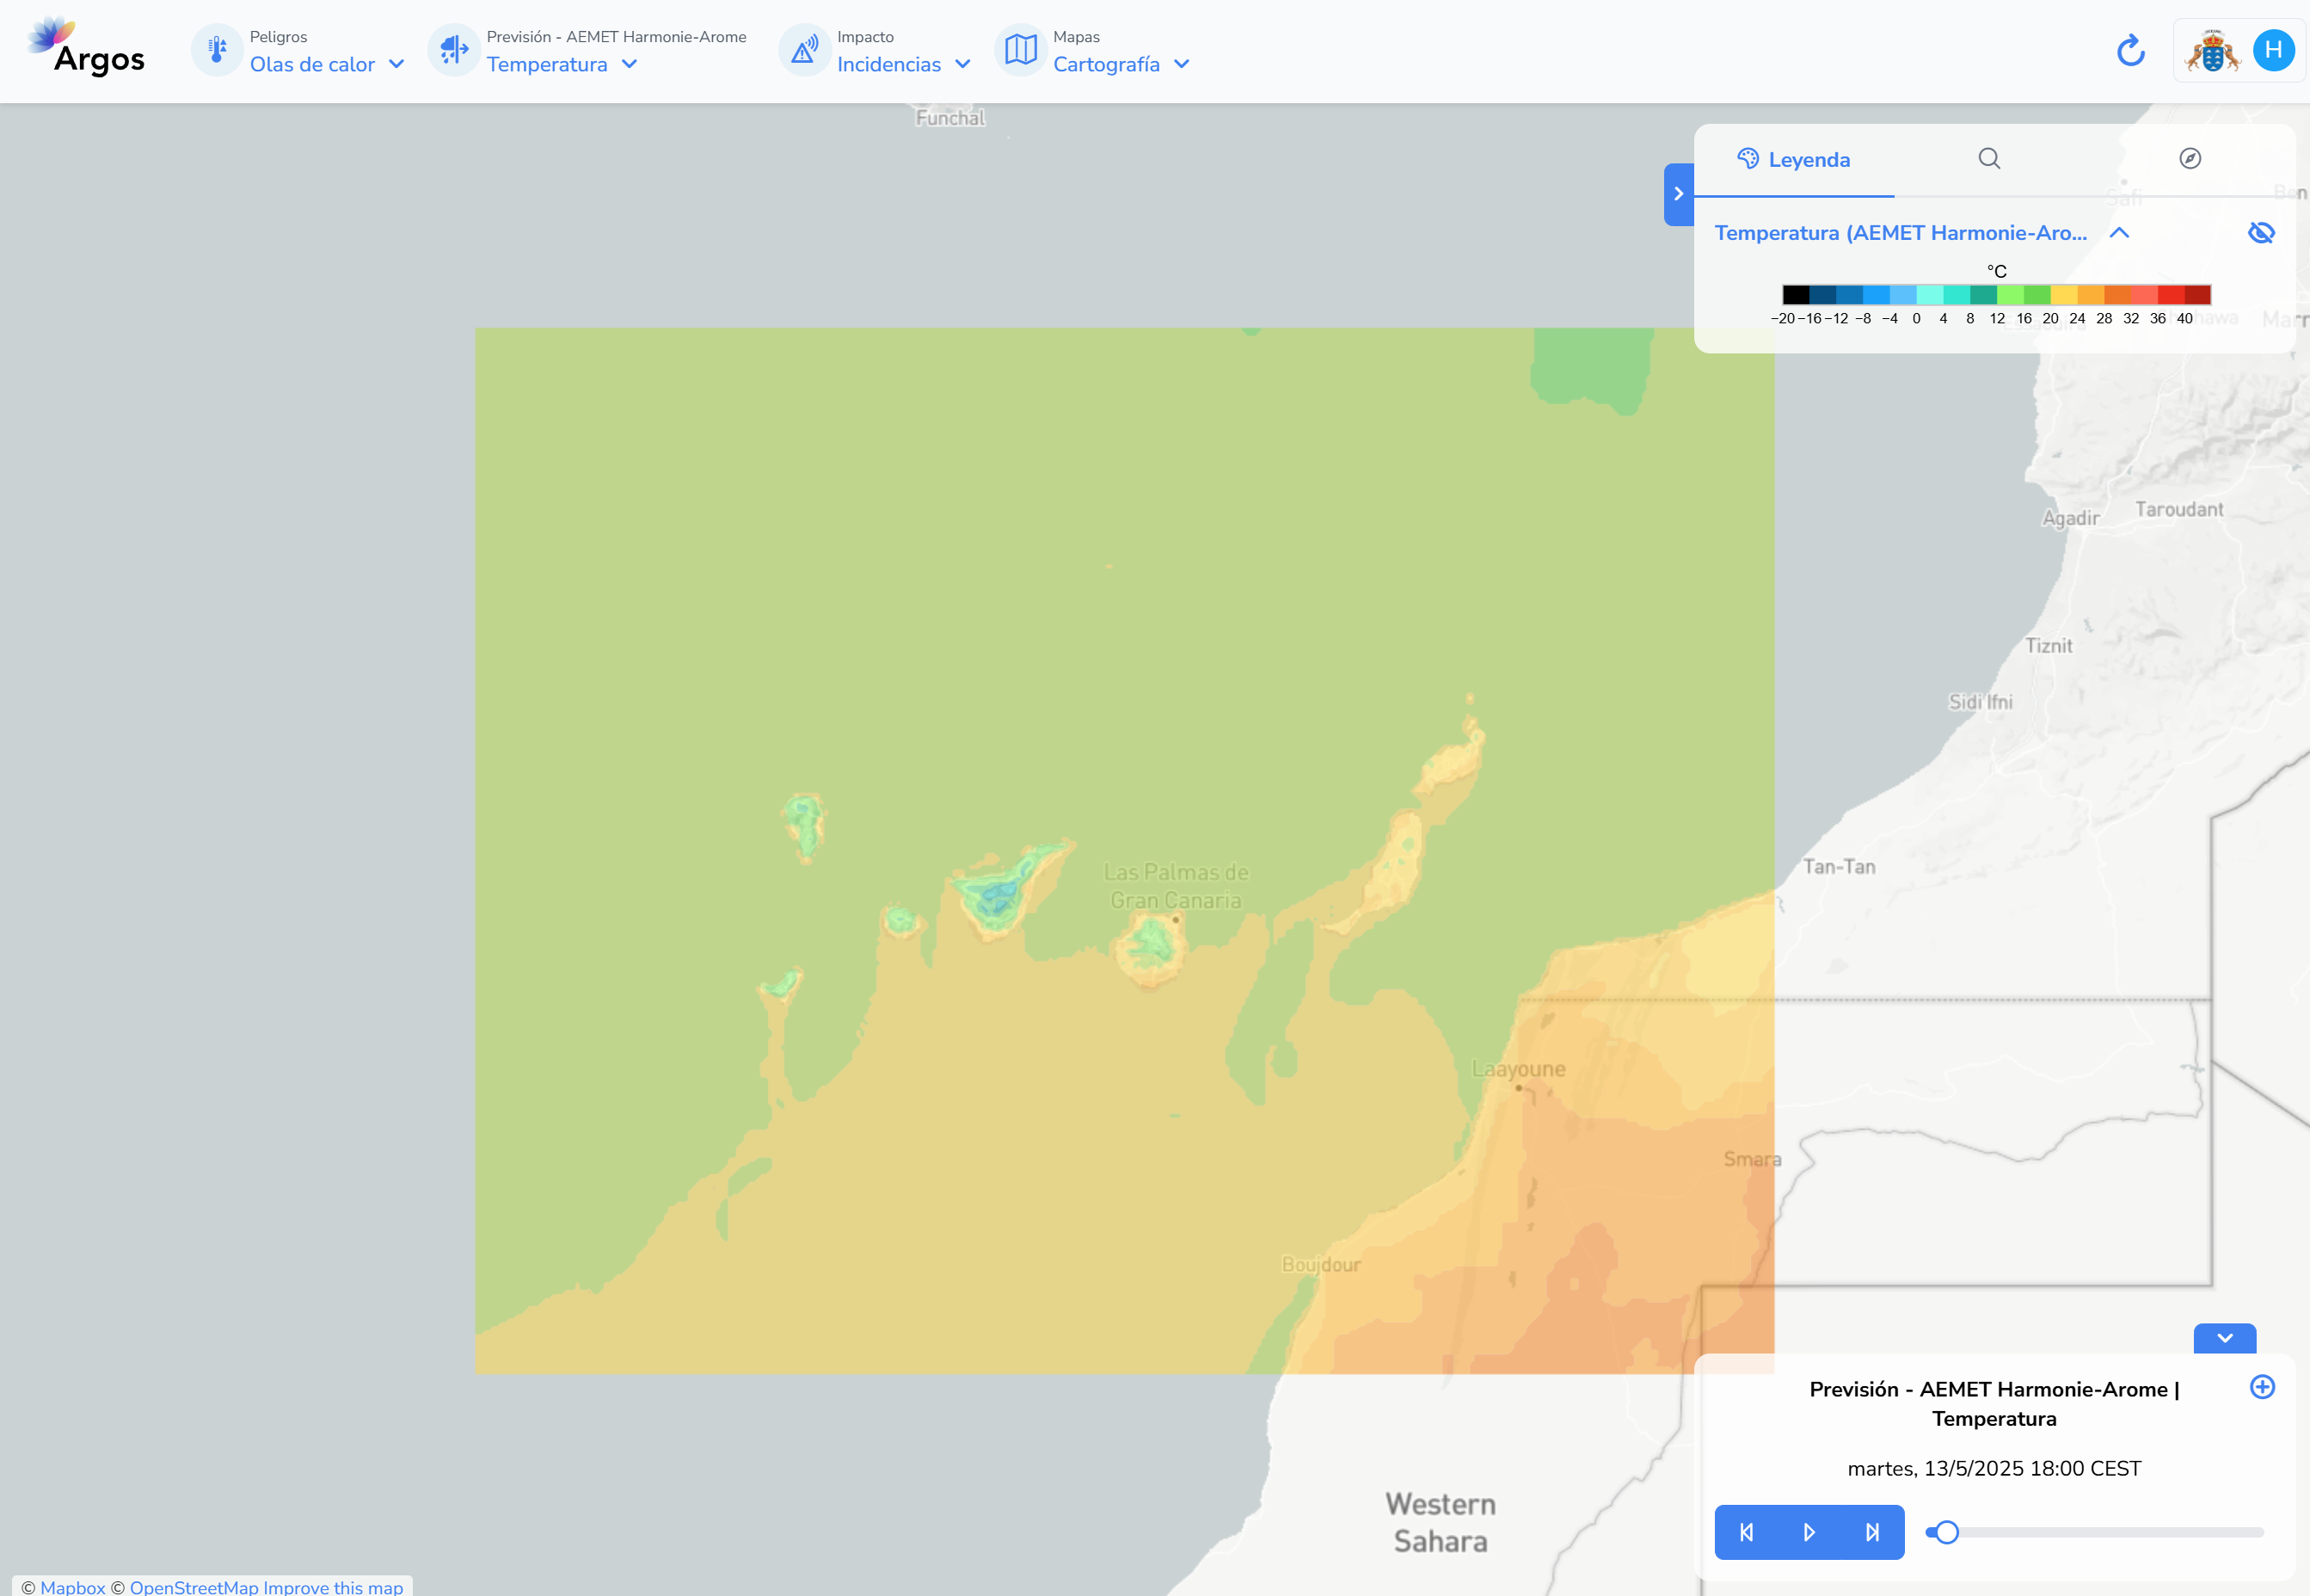Click the Sidi Ifni map label
The image size is (2310, 1596).
click(x=1980, y=702)
